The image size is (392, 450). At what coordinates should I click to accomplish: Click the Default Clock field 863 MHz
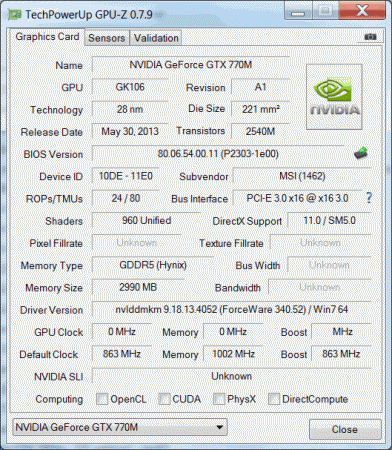(x=122, y=354)
